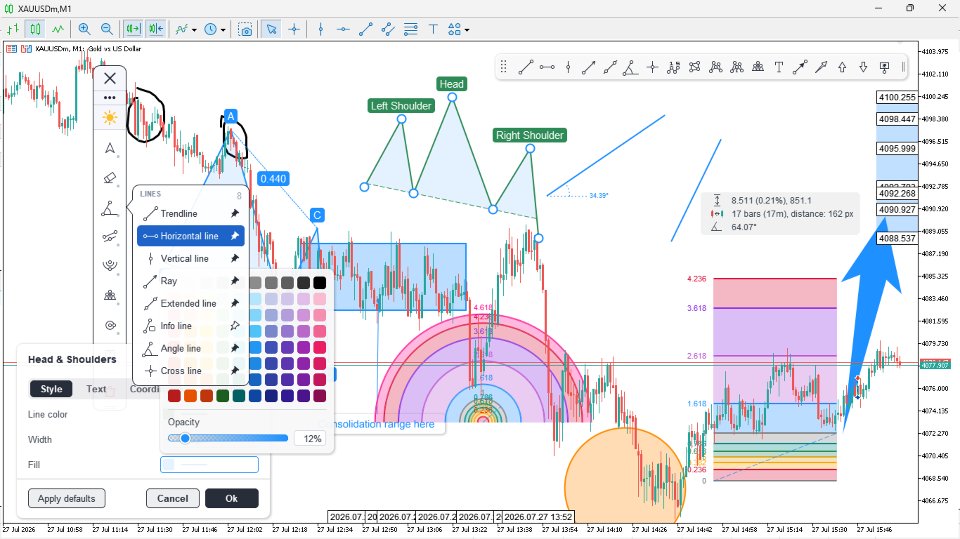Choose Ray from Lines menu
The width and height of the screenshot is (960, 539).
[x=190, y=281]
